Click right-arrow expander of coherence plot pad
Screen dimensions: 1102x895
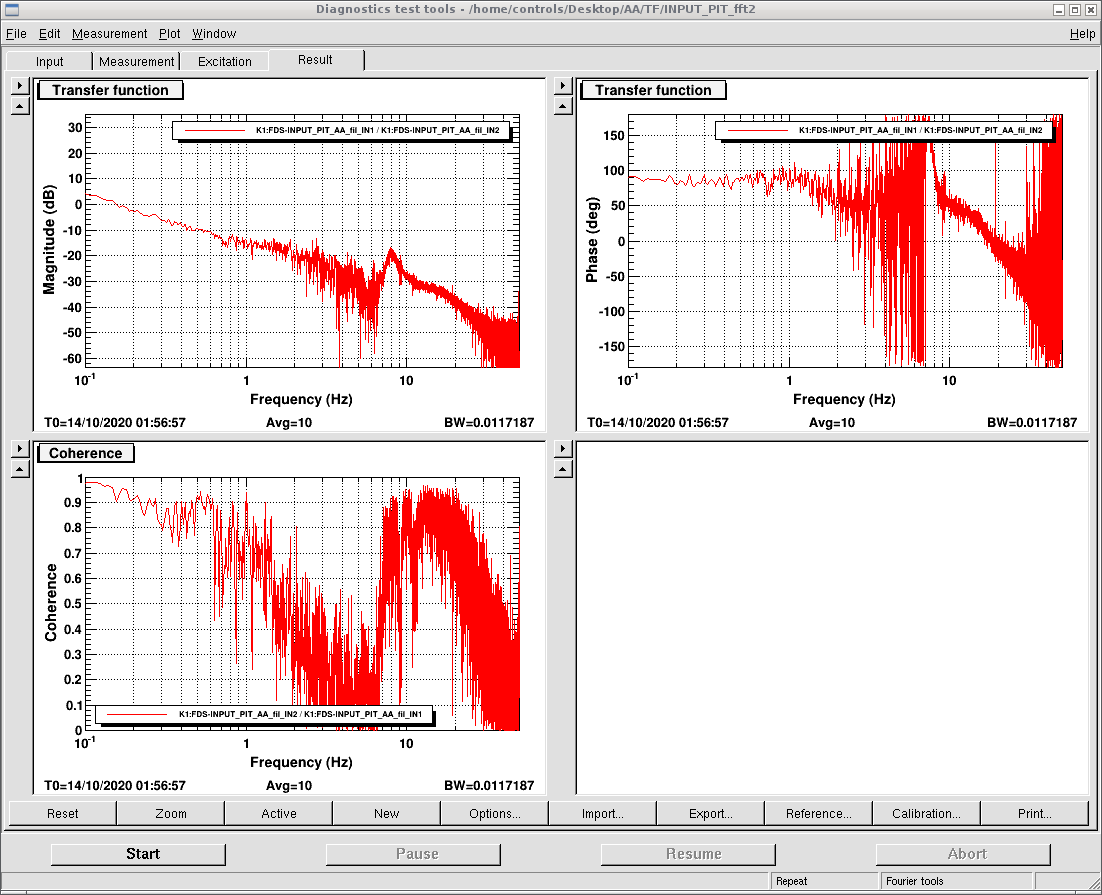(20, 449)
